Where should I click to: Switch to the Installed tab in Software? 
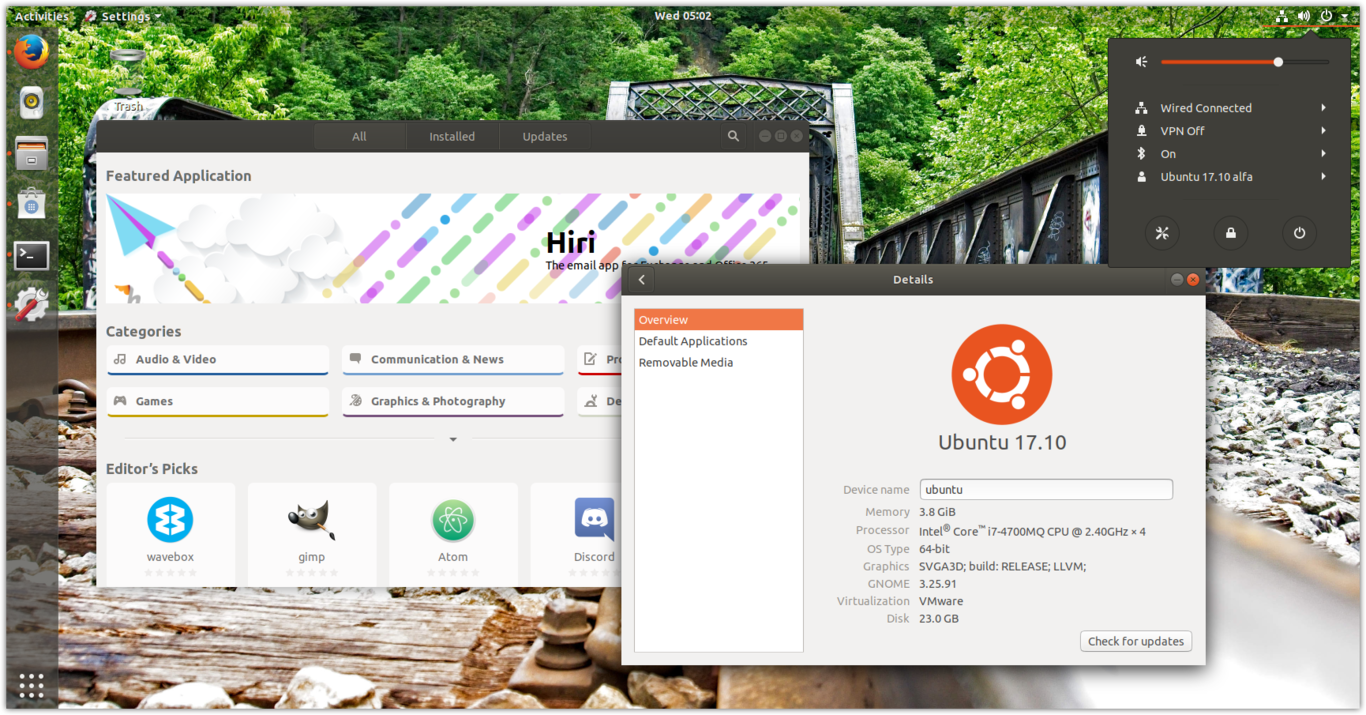[x=452, y=137]
